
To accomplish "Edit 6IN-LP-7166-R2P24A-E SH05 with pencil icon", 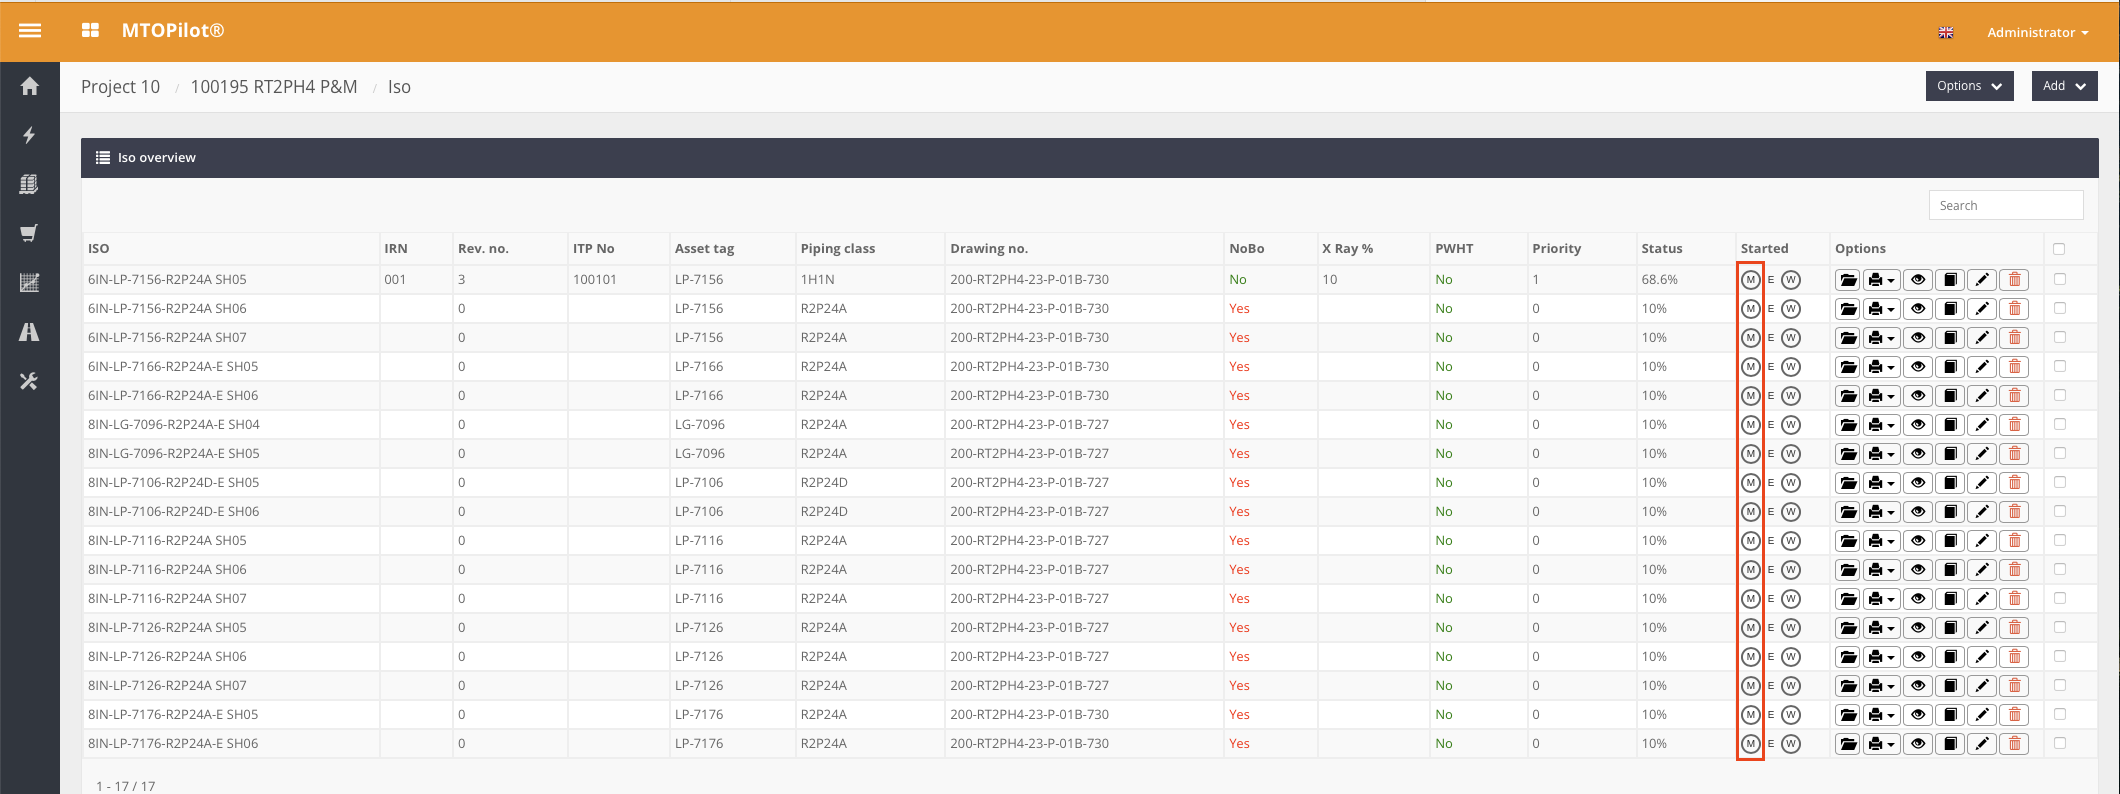I will (x=1982, y=367).
